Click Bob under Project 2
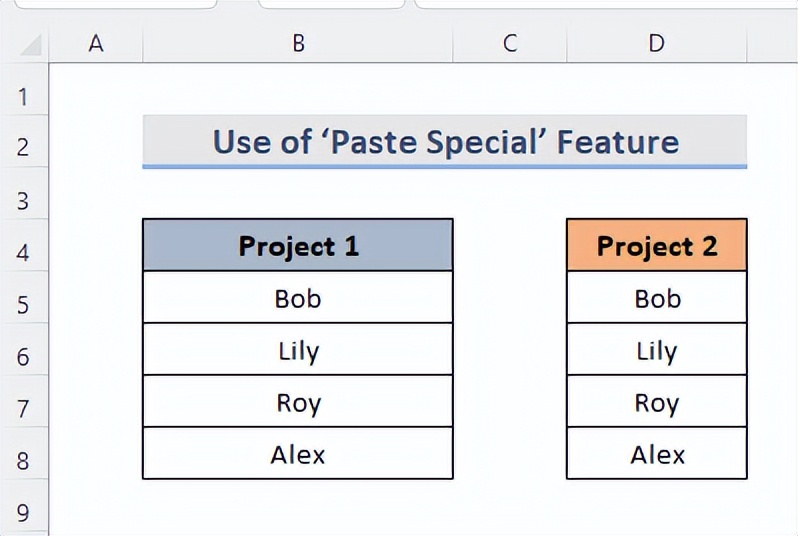This screenshot has height=536, width=798. pyautogui.click(x=657, y=298)
